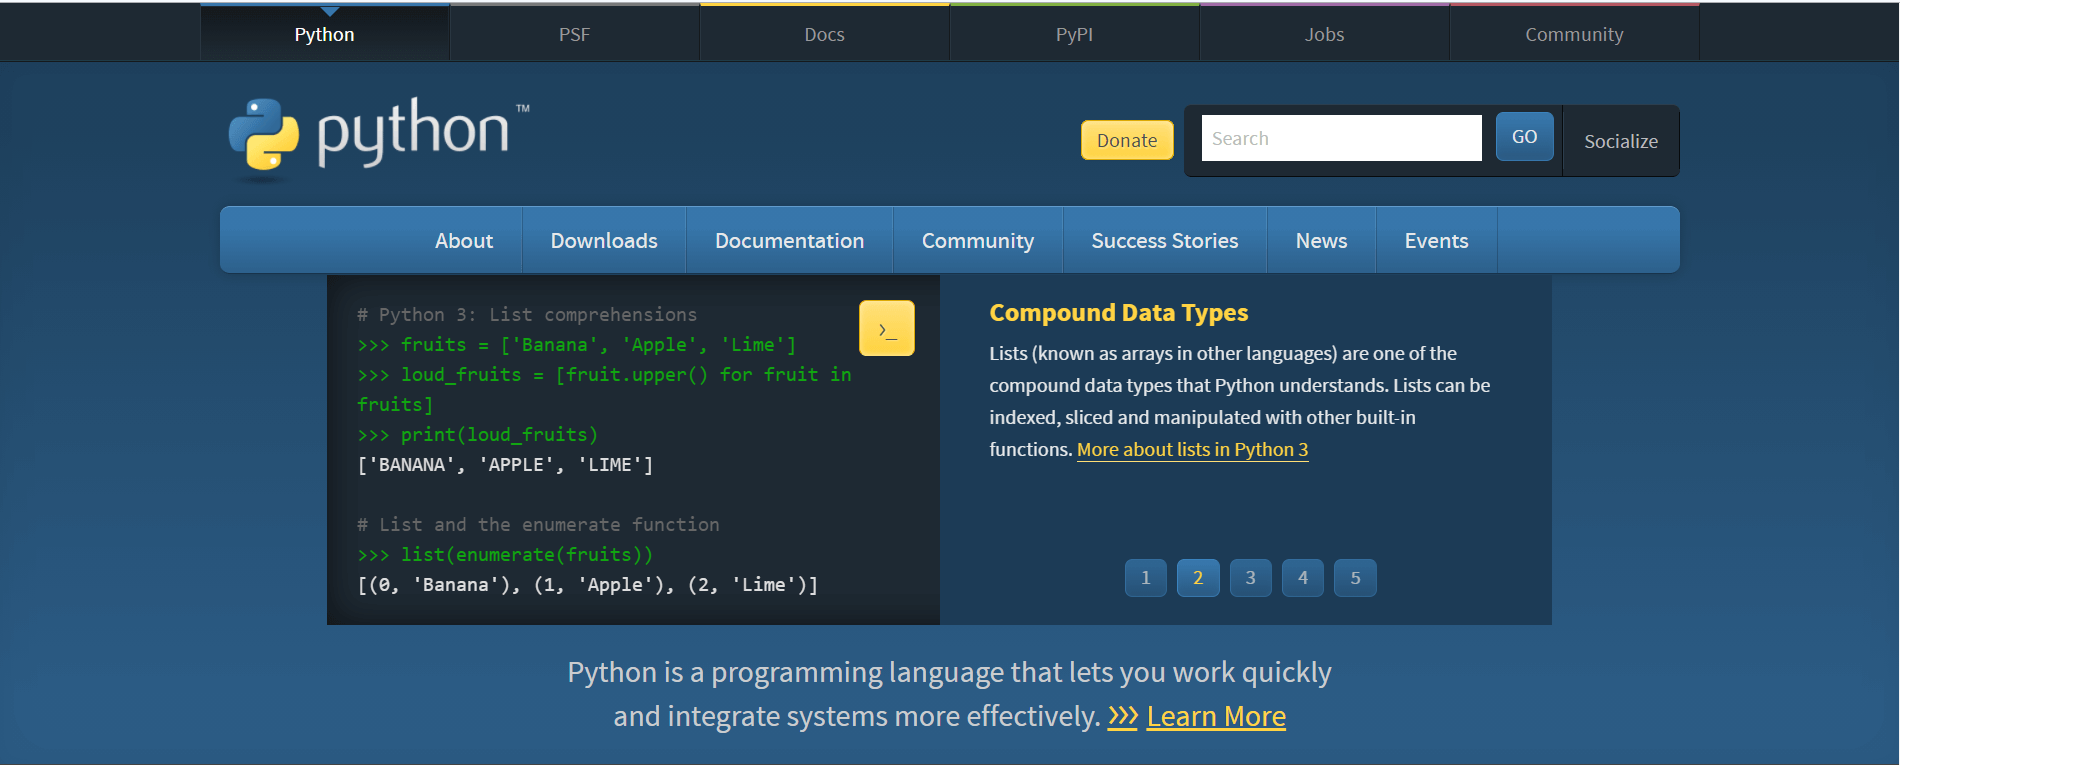This screenshot has height=765, width=2082.
Task: Click the yellow Donate button
Action: click(x=1127, y=140)
